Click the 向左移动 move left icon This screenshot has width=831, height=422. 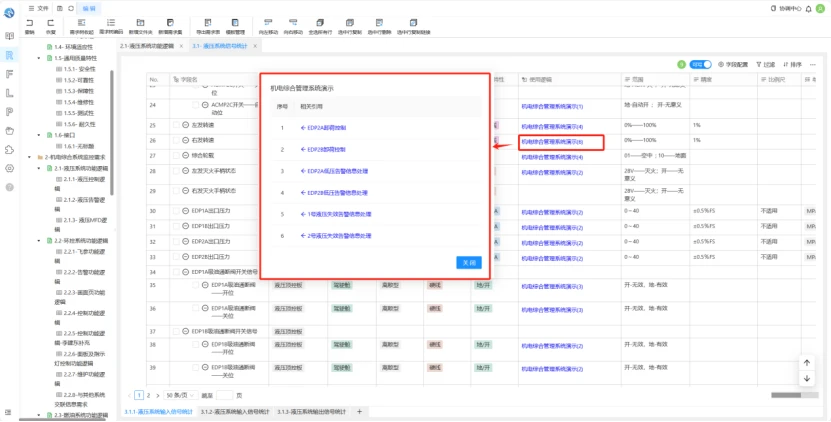(268, 23)
